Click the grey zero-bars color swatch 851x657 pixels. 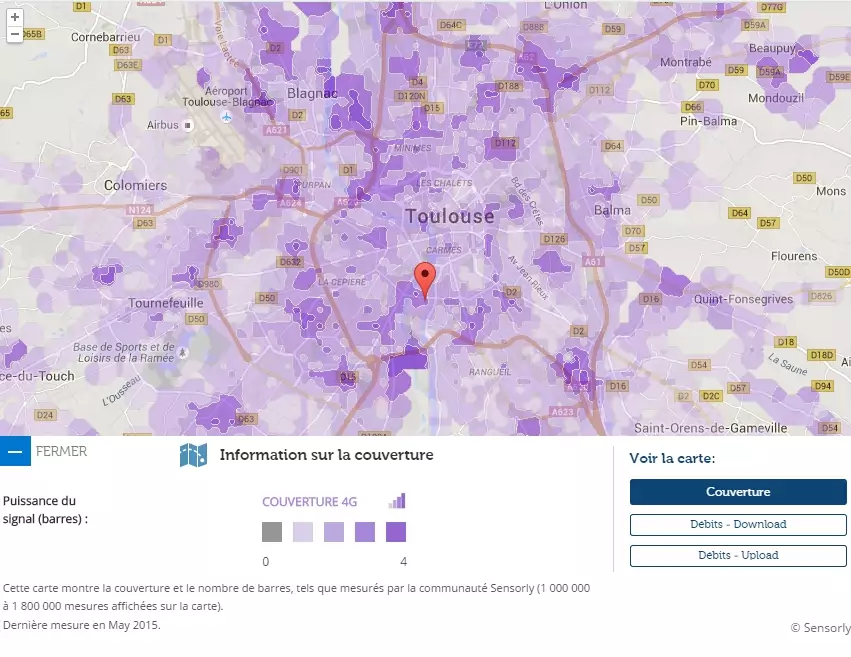(272, 532)
